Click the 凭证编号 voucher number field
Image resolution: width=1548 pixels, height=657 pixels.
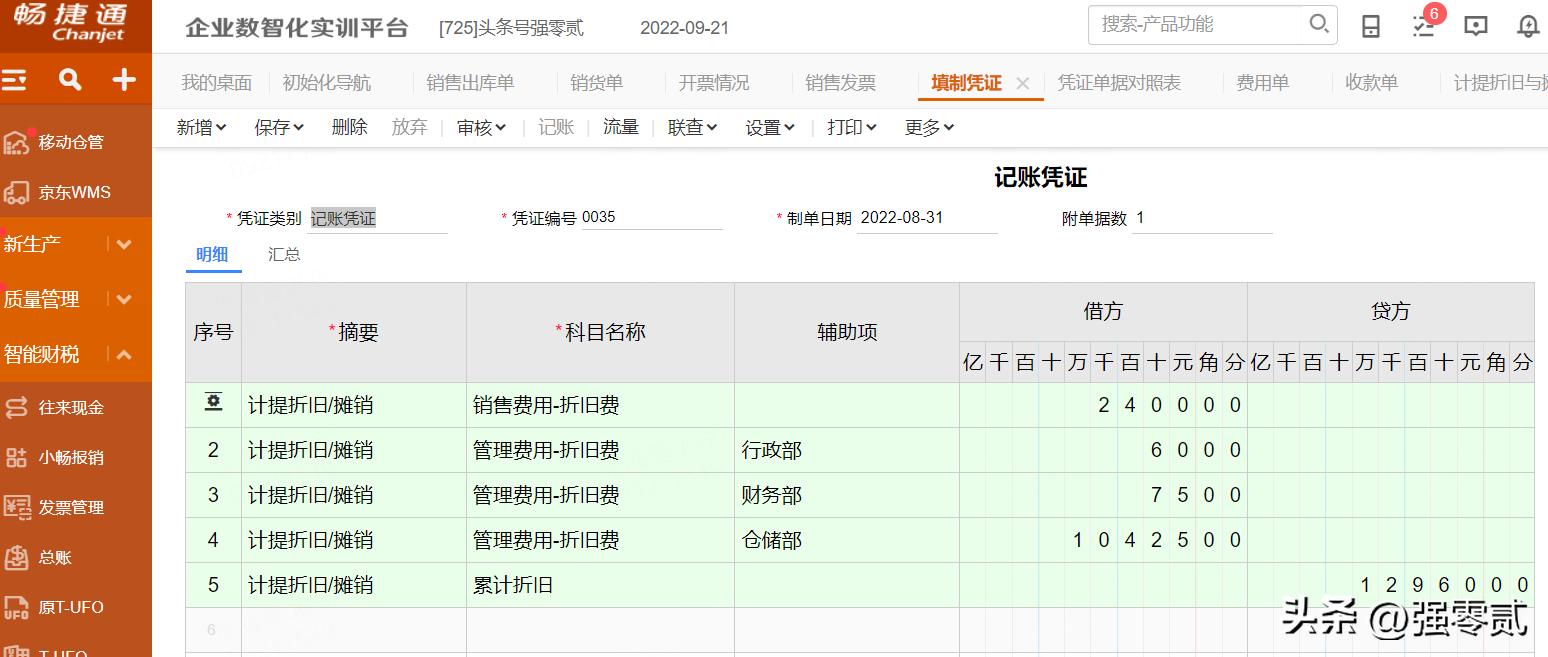pos(652,217)
